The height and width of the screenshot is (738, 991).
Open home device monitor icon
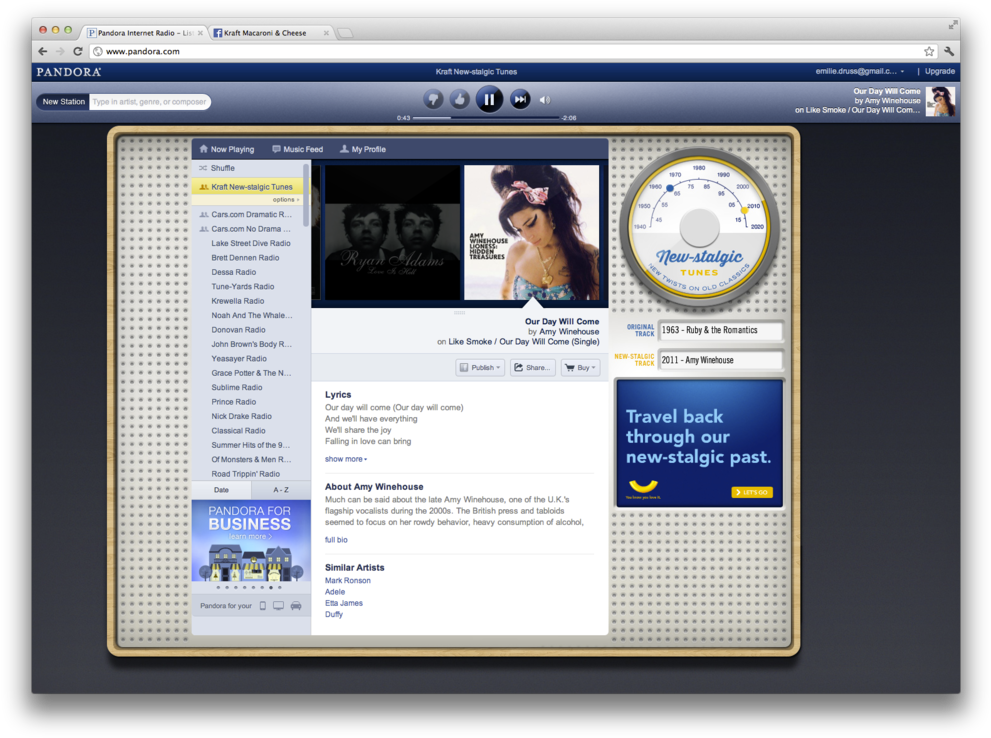(x=278, y=605)
